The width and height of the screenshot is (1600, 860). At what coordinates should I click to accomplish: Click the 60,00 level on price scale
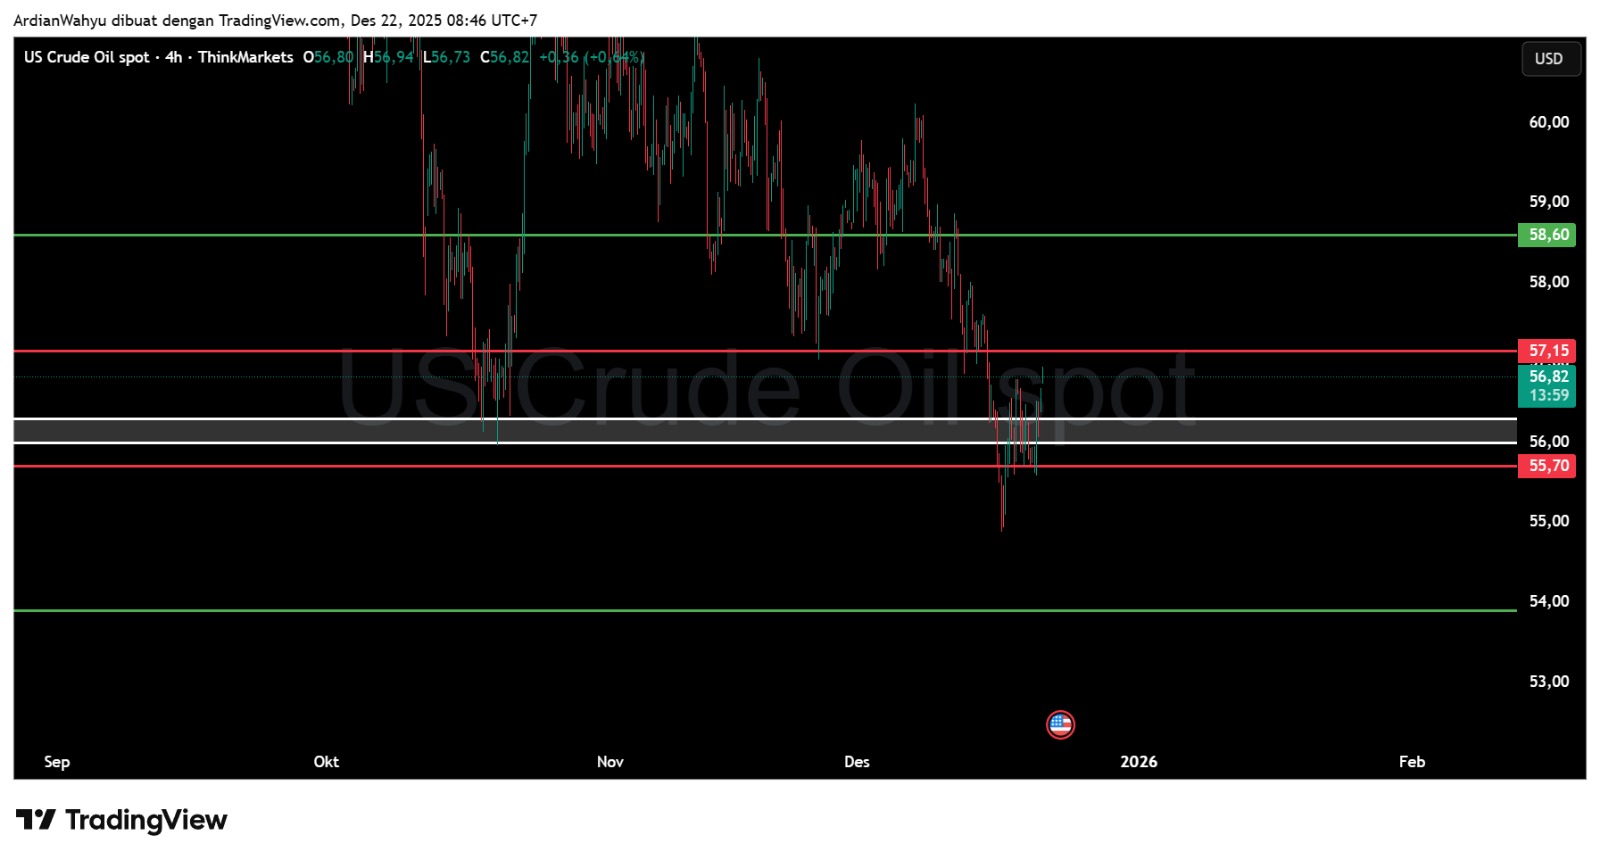[x=1548, y=122]
